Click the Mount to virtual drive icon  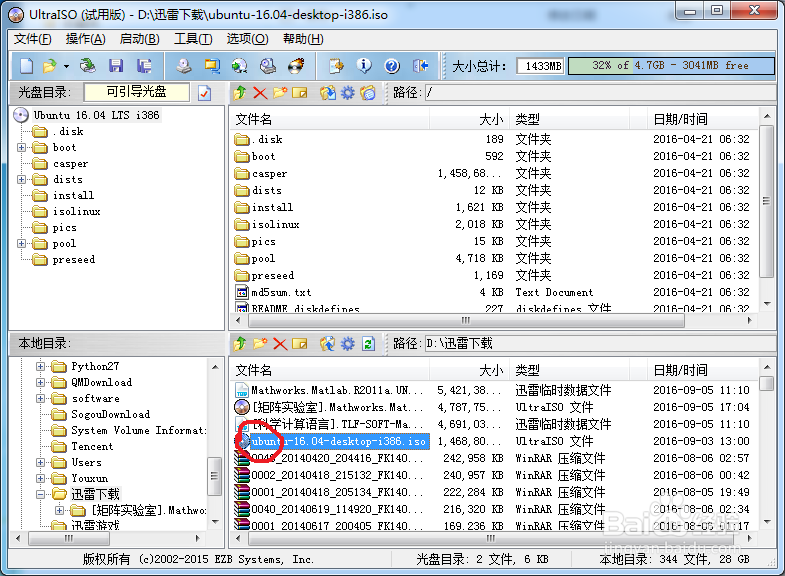coord(268,66)
